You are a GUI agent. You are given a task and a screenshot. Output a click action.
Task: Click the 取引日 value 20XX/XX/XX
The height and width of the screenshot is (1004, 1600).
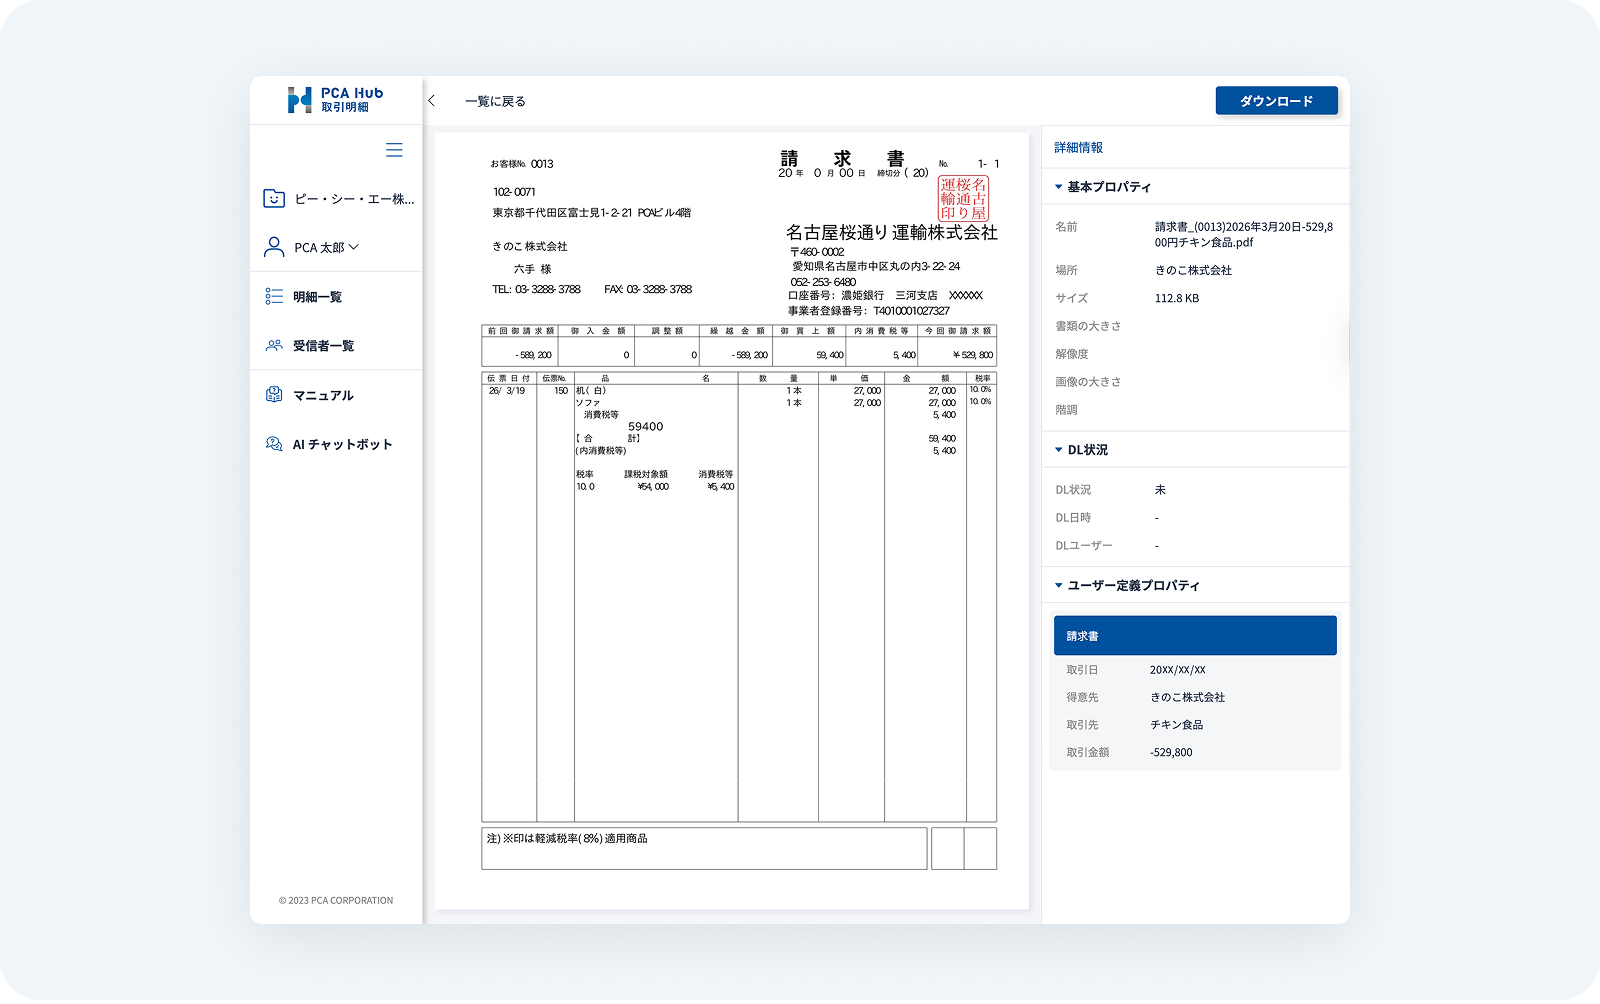pyautogui.click(x=1178, y=670)
